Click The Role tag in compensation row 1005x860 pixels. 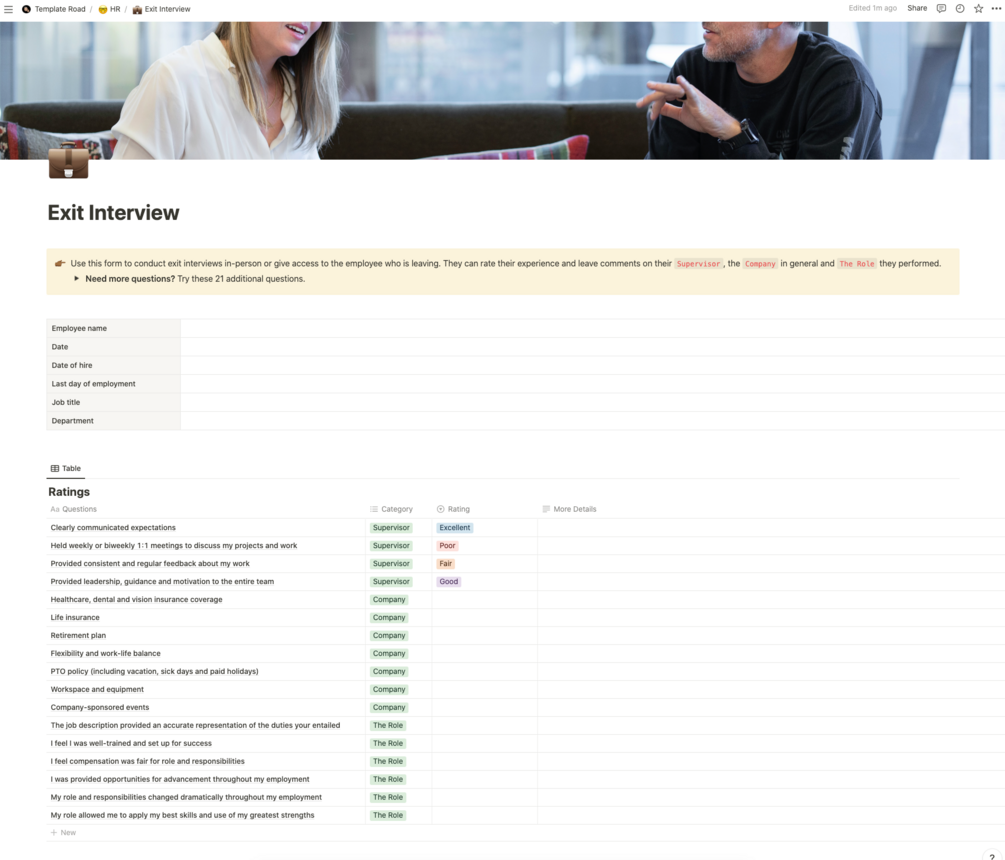pyautogui.click(x=388, y=761)
